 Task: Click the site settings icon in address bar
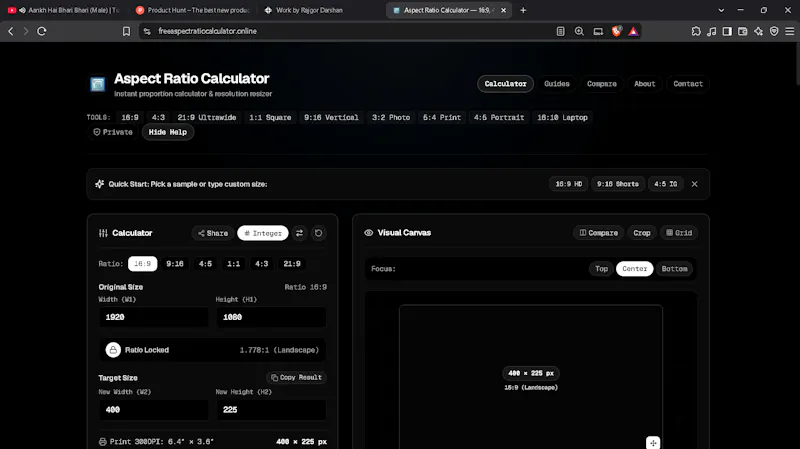pyautogui.click(x=147, y=31)
